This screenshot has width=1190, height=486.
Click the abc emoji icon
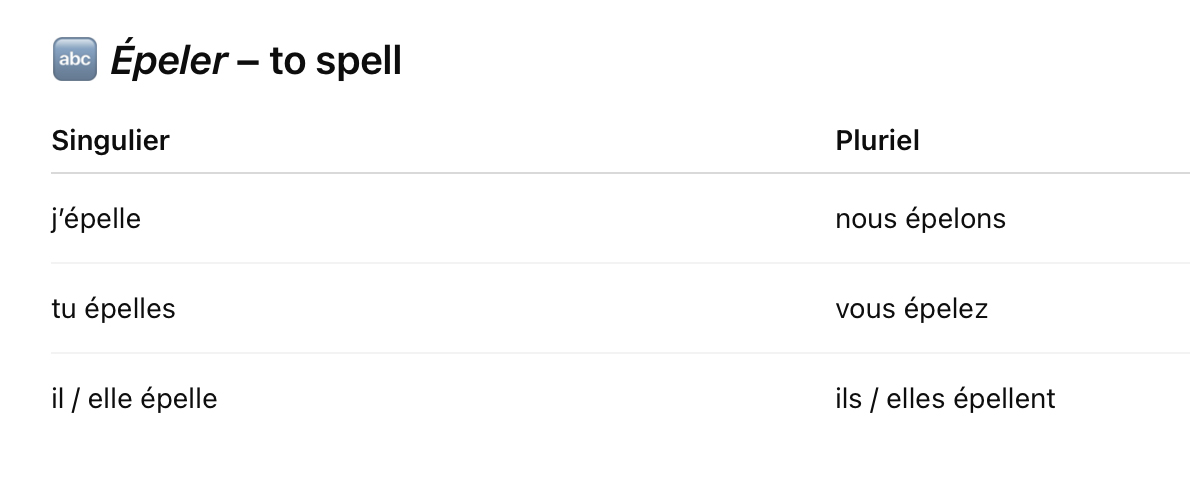tap(74, 59)
